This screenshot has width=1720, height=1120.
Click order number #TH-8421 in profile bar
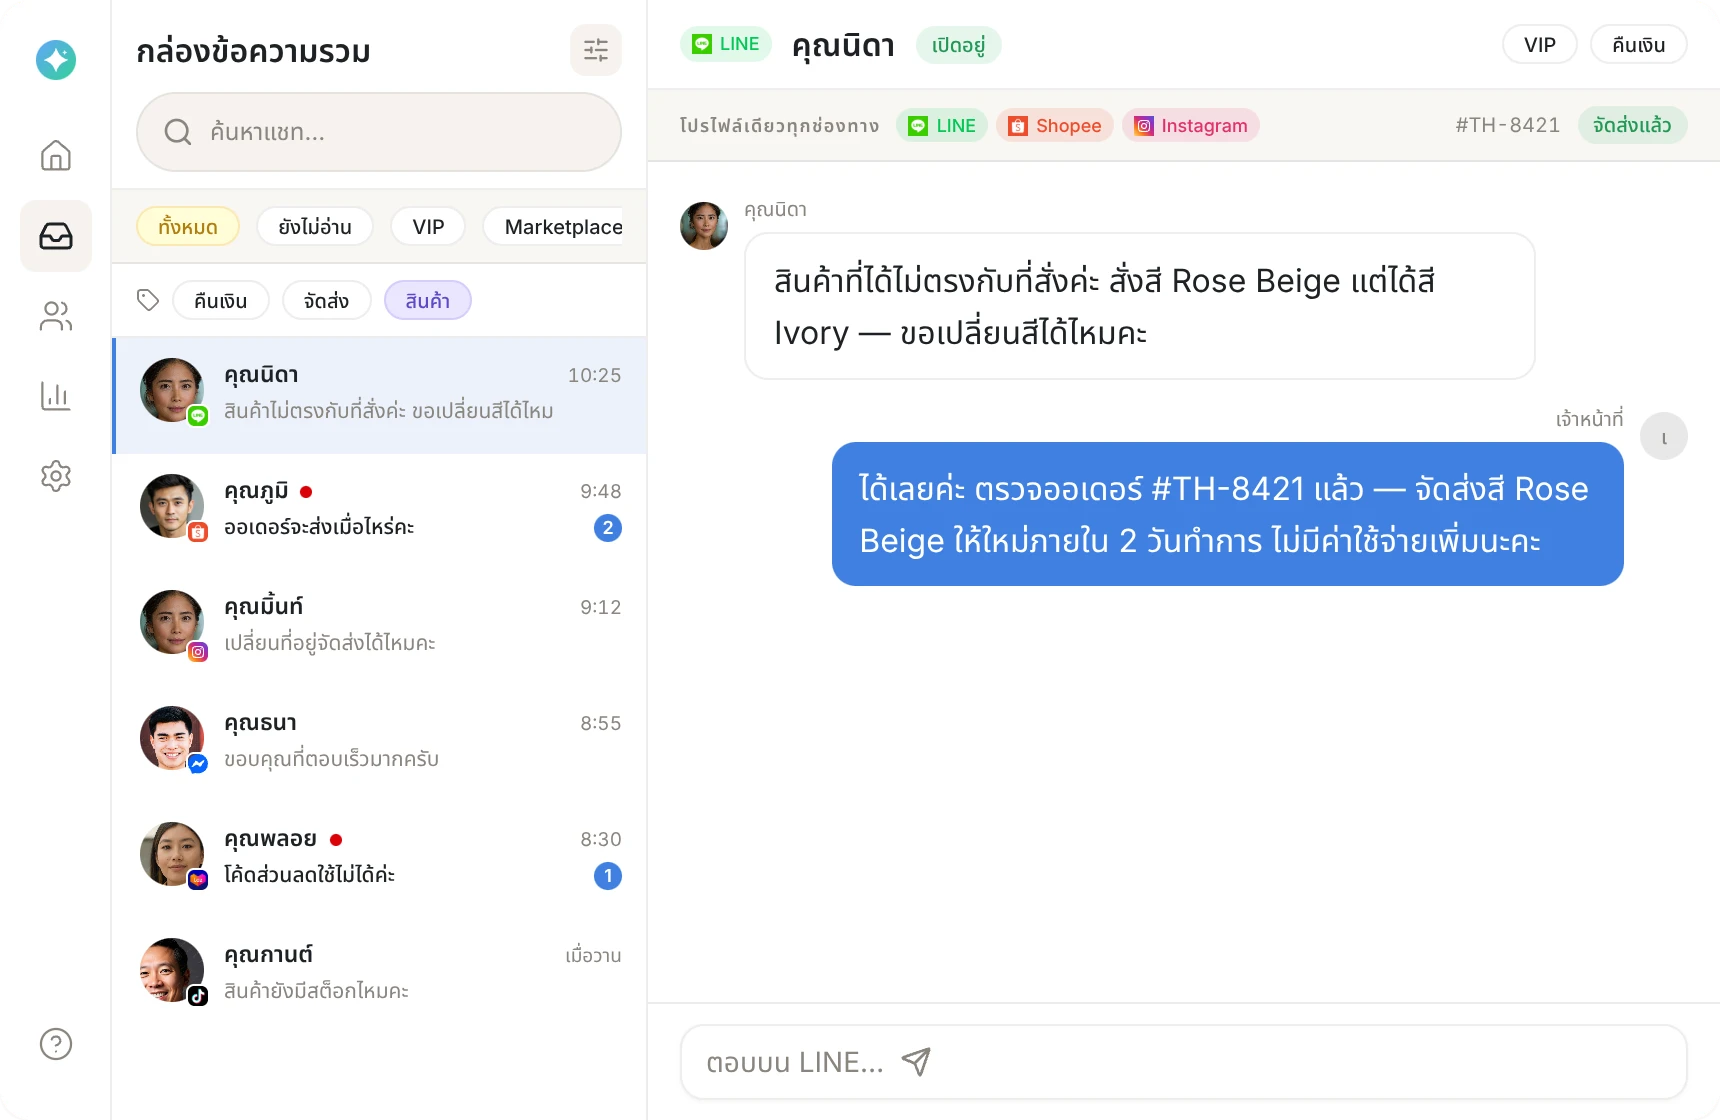[1508, 125]
